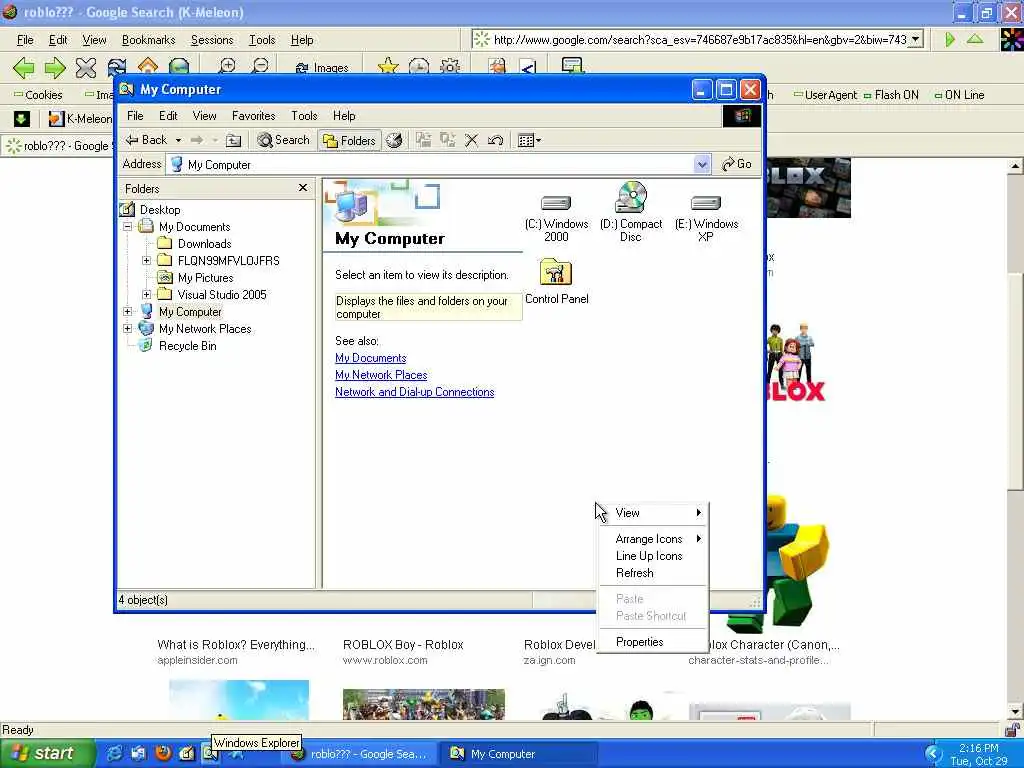
Task: Open K-Meleon URL history dropdown
Action: (916, 39)
